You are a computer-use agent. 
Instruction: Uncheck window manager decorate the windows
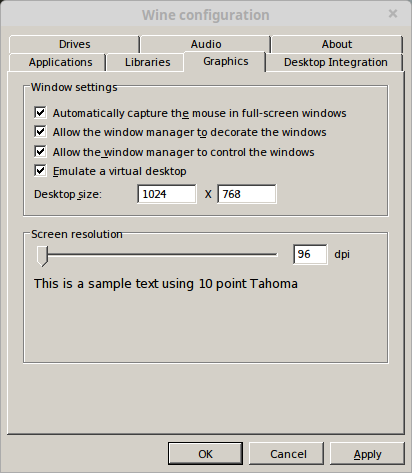click(40, 132)
